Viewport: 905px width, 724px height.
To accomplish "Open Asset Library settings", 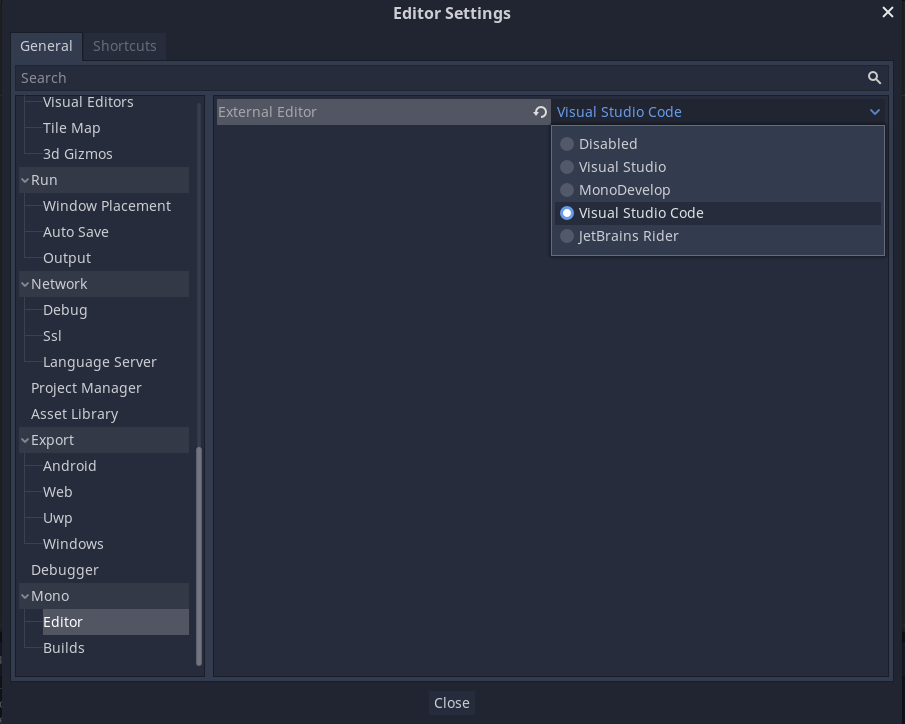I will 74,414.
